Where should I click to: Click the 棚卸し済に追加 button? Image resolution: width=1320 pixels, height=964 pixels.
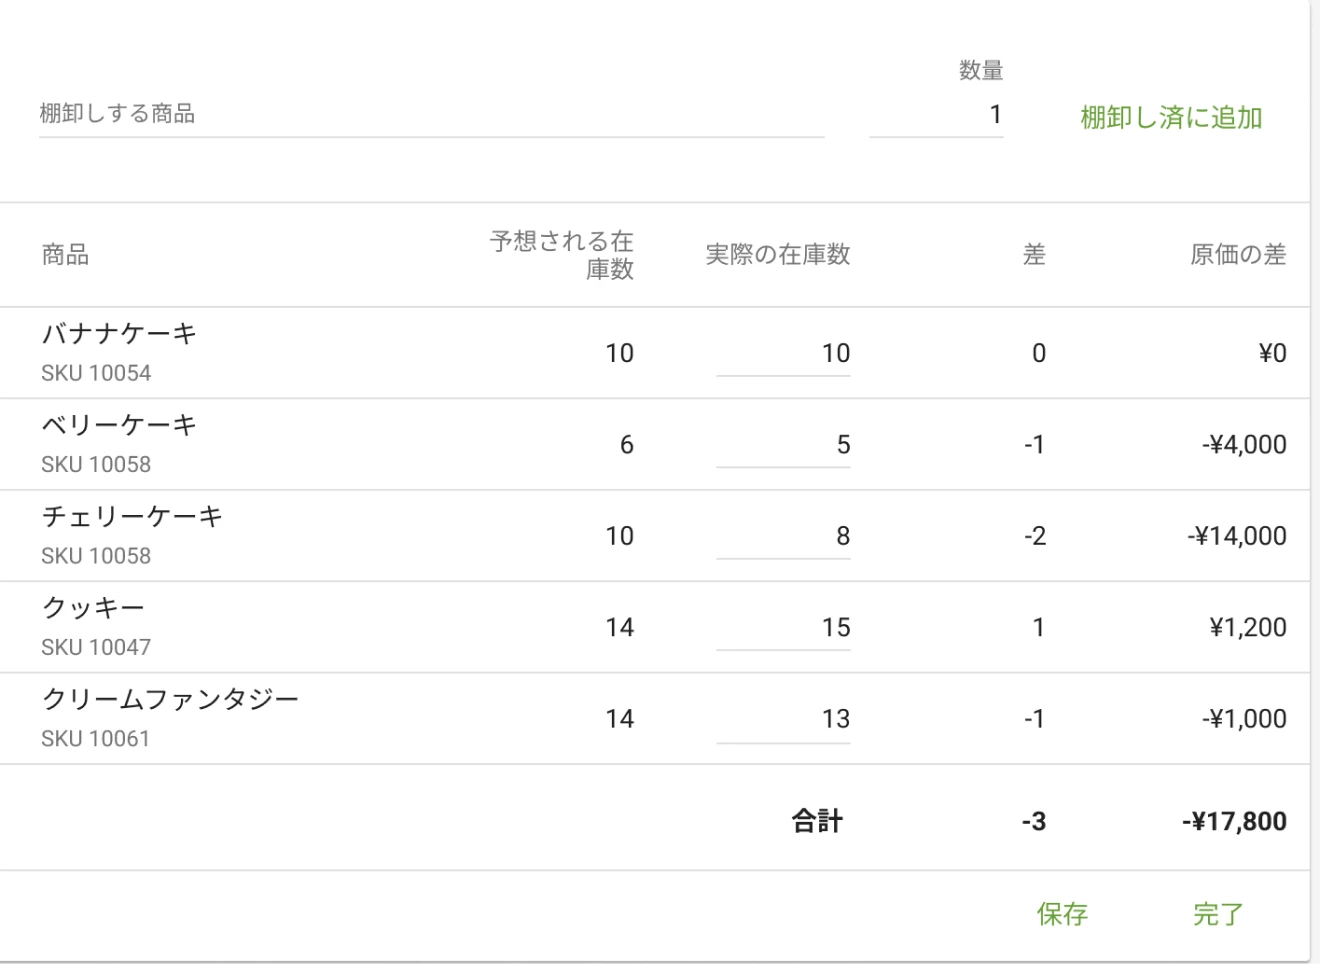click(1171, 118)
